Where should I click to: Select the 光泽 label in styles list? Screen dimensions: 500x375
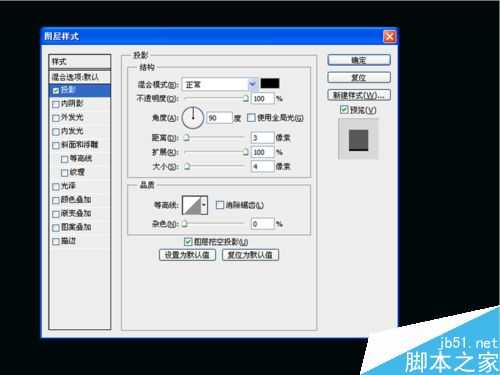pyautogui.click(x=68, y=186)
